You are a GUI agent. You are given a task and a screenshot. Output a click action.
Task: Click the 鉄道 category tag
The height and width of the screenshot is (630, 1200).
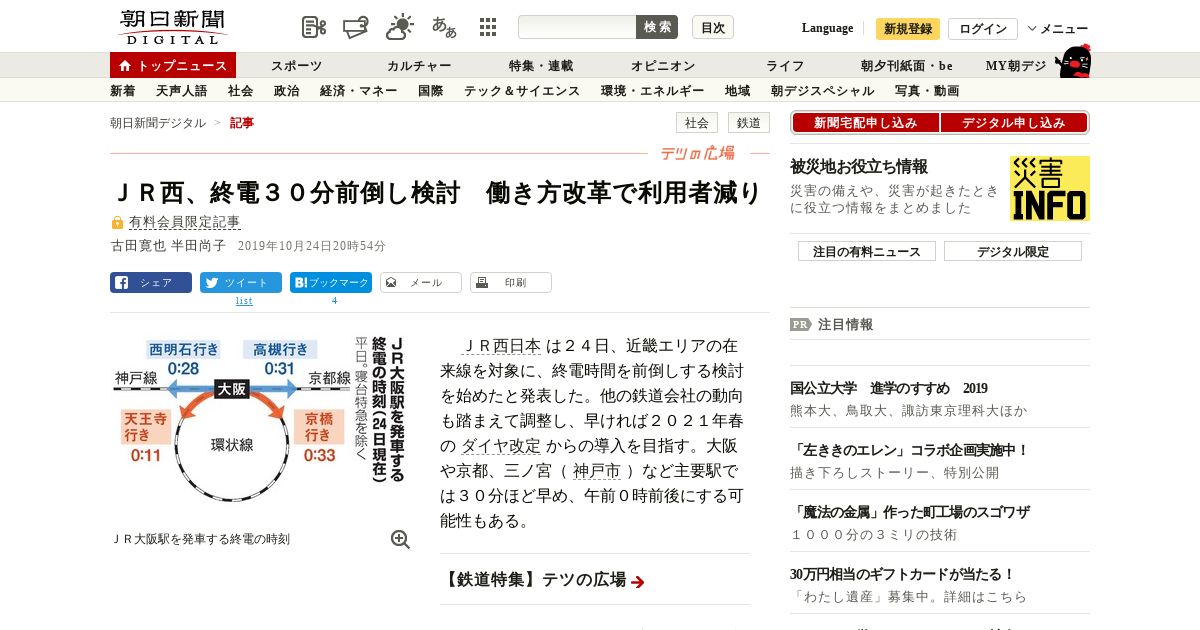click(x=748, y=122)
